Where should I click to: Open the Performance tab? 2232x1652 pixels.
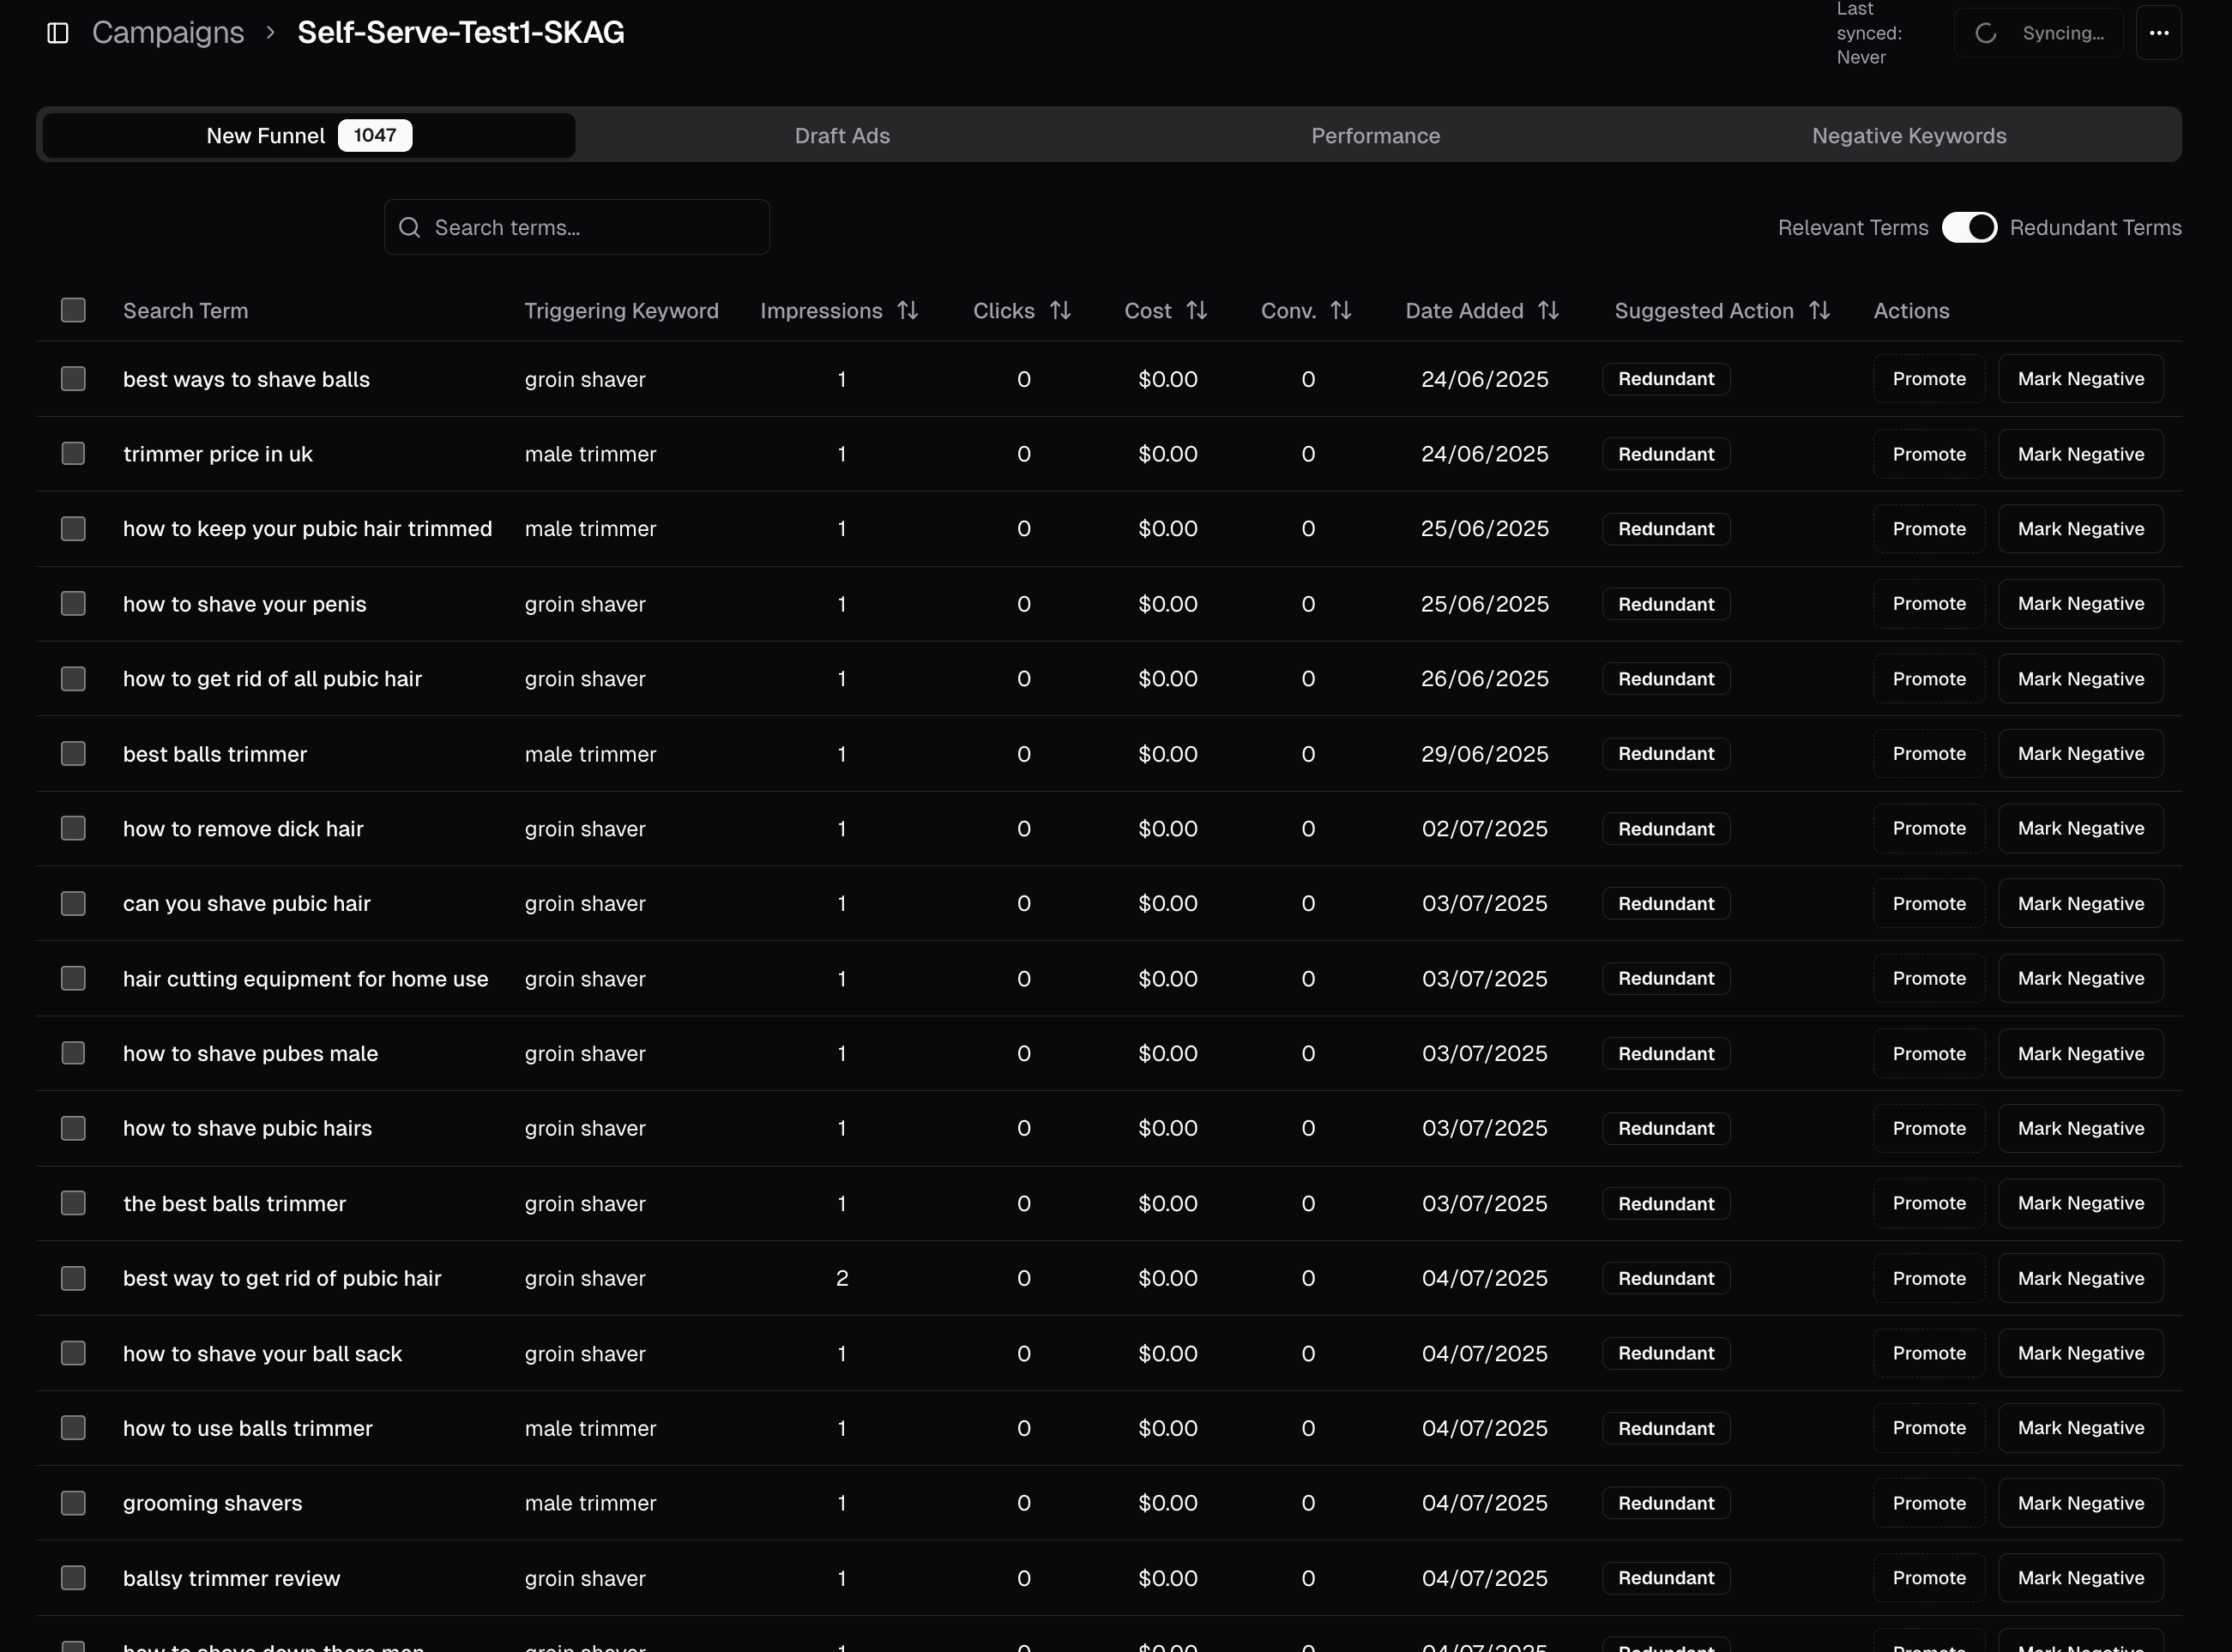pyautogui.click(x=1375, y=135)
